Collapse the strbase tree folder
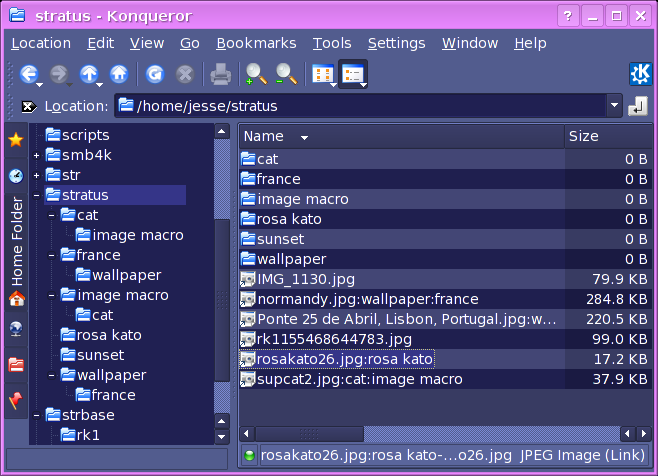Viewport: 658px width, 476px height. (x=37, y=416)
